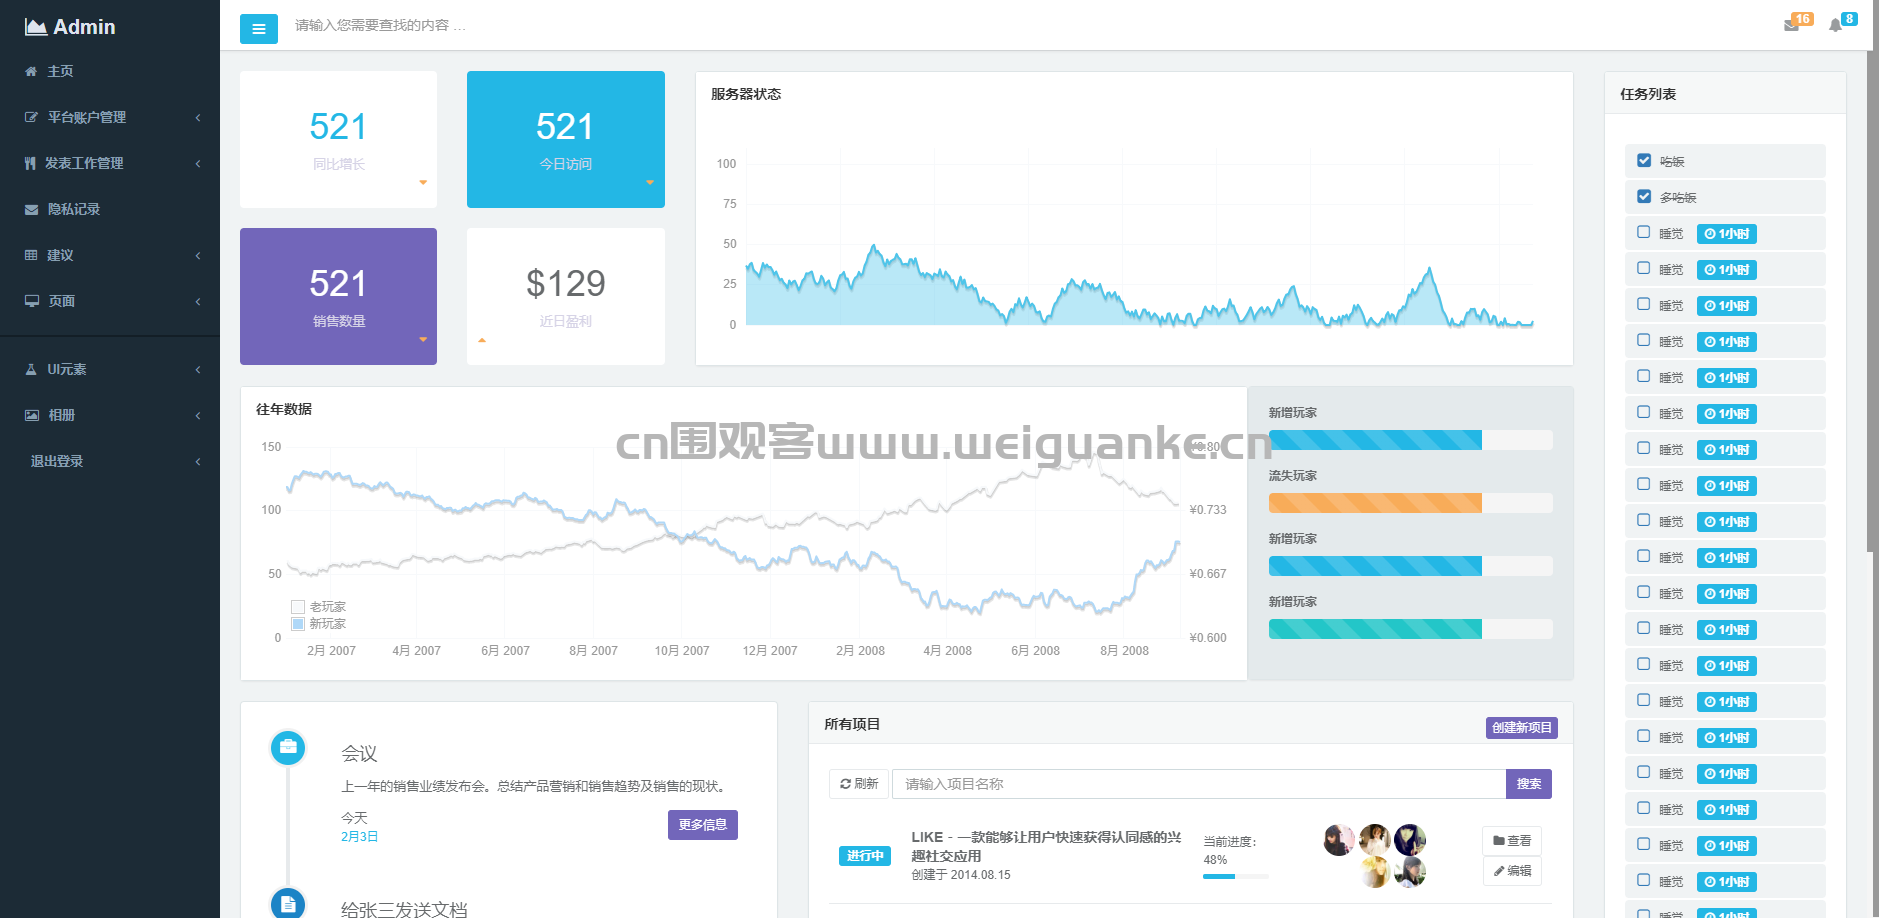
Task: Focus the 请输入项目名称 input field
Action: click(x=1199, y=784)
